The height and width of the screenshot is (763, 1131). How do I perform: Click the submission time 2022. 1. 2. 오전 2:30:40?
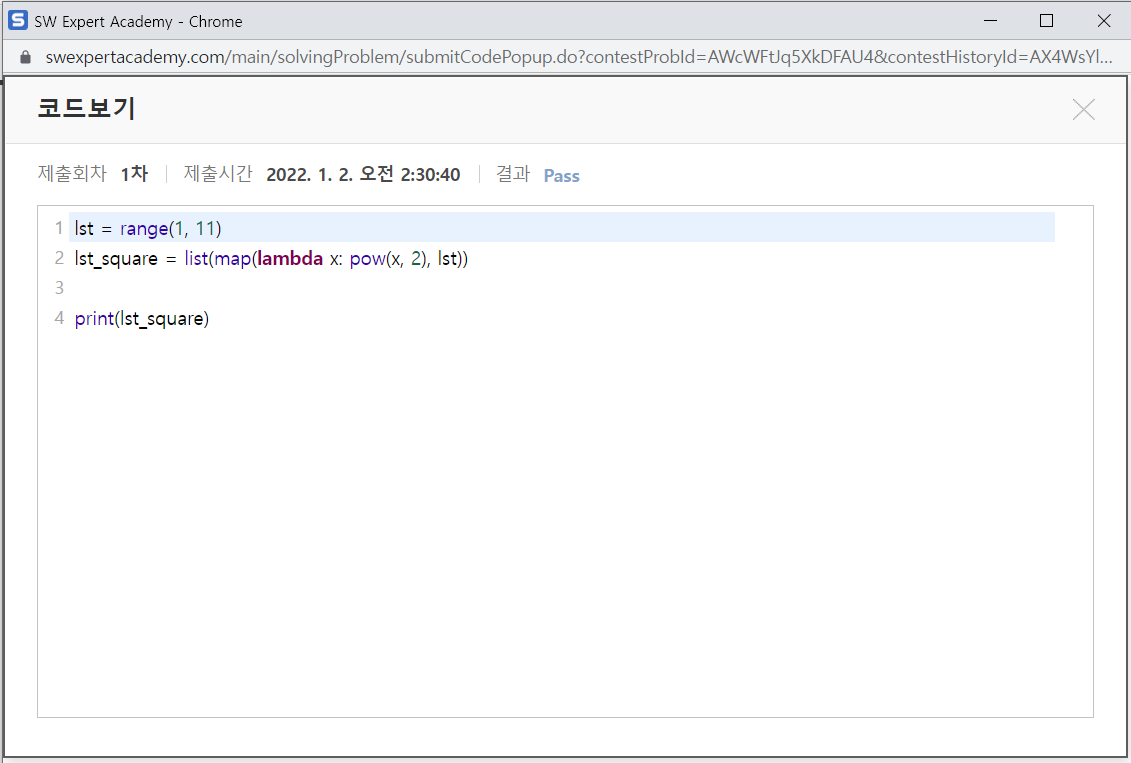point(363,175)
